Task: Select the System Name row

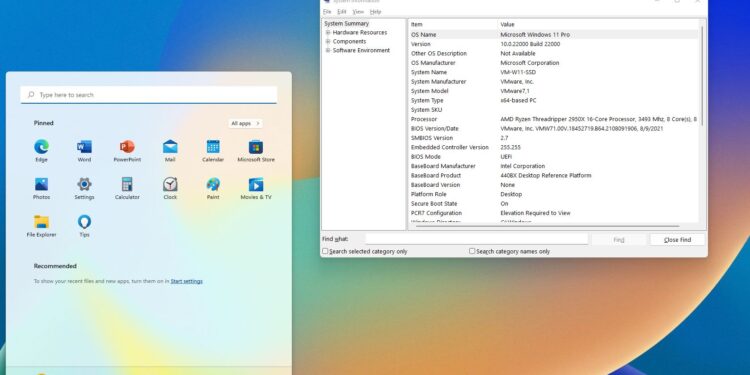Action: click(554, 72)
